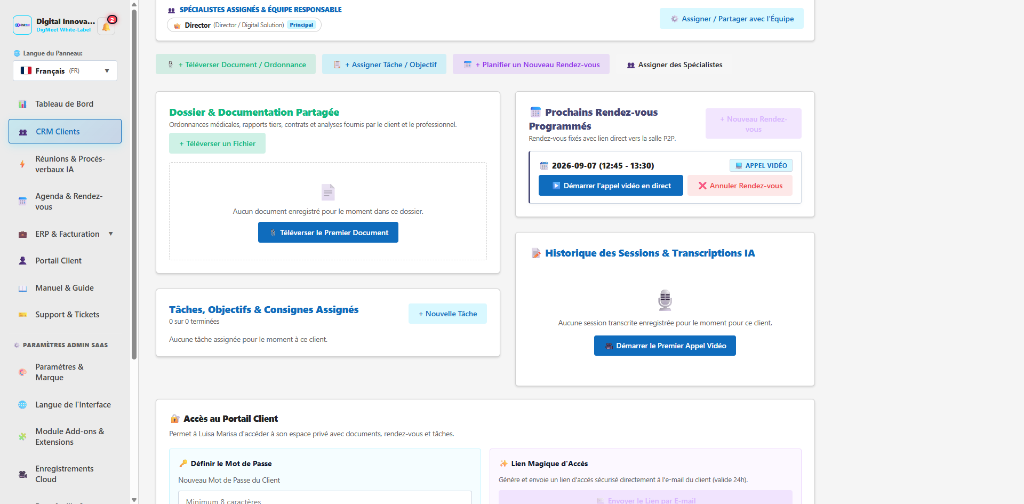The height and width of the screenshot is (504, 1024).
Task: Click the lightning icon for Réunions
Action: tap(23, 165)
